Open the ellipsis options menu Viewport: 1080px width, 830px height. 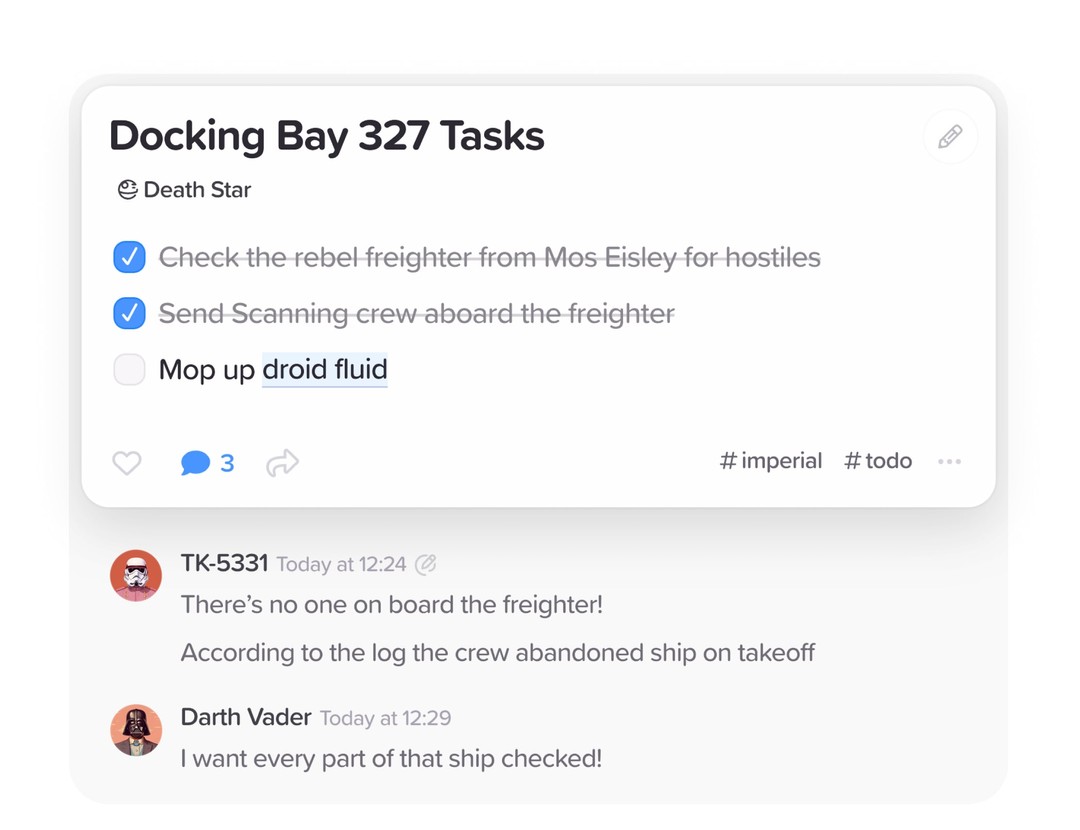click(x=949, y=462)
